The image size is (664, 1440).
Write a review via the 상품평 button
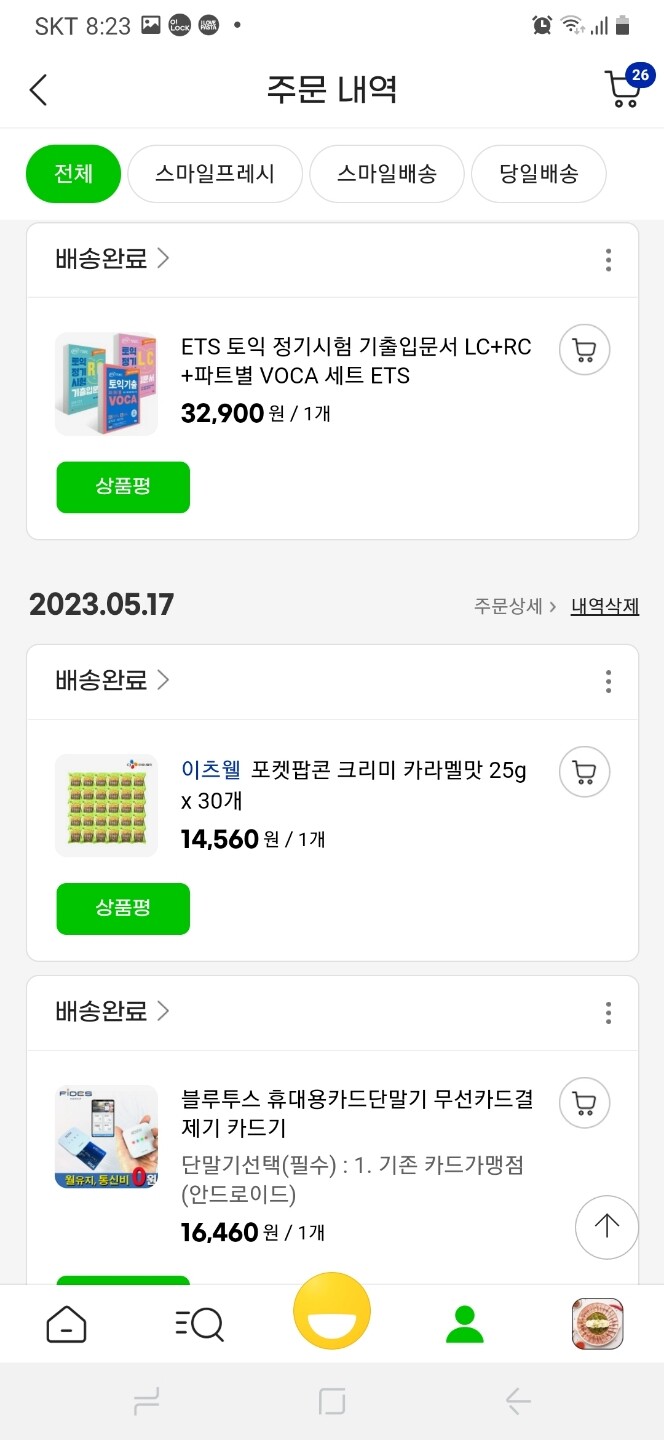(122, 487)
